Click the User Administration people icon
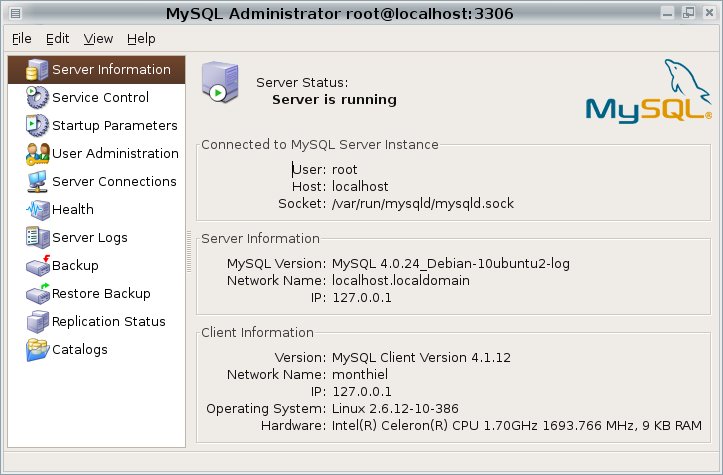723x475 pixels. 37,154
